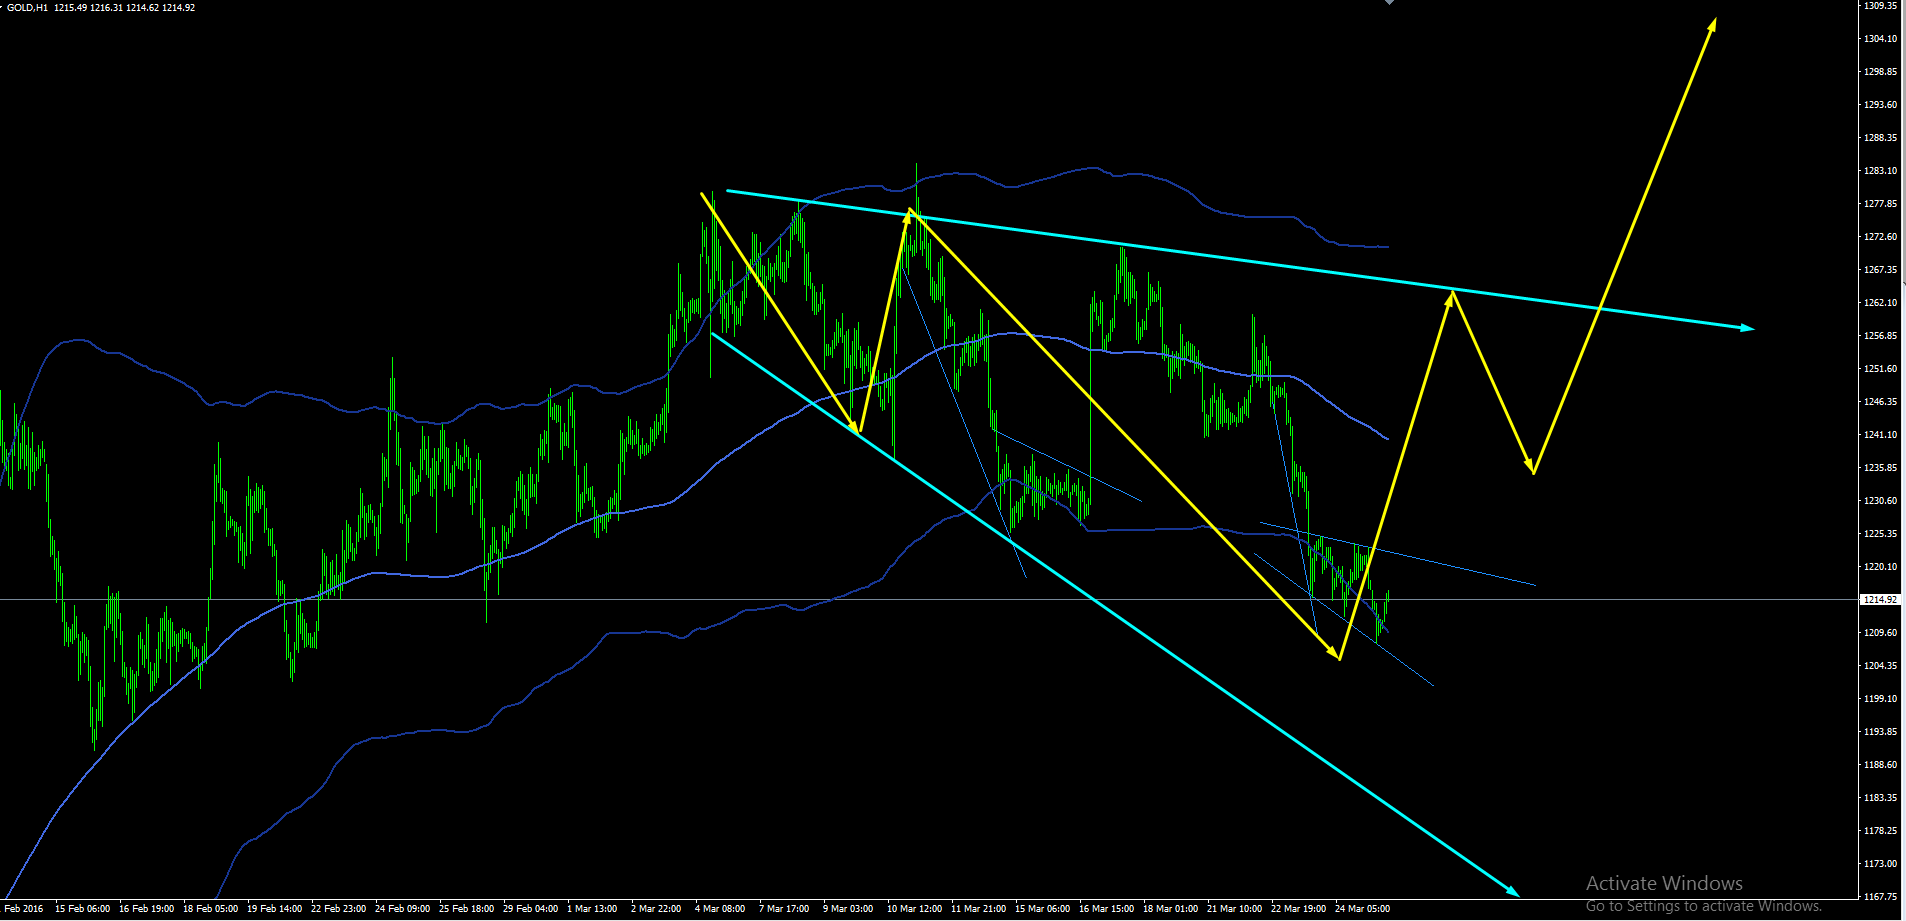
Task: Click the 1309.35 price axis label
Action: click(x=1881, y=6)
